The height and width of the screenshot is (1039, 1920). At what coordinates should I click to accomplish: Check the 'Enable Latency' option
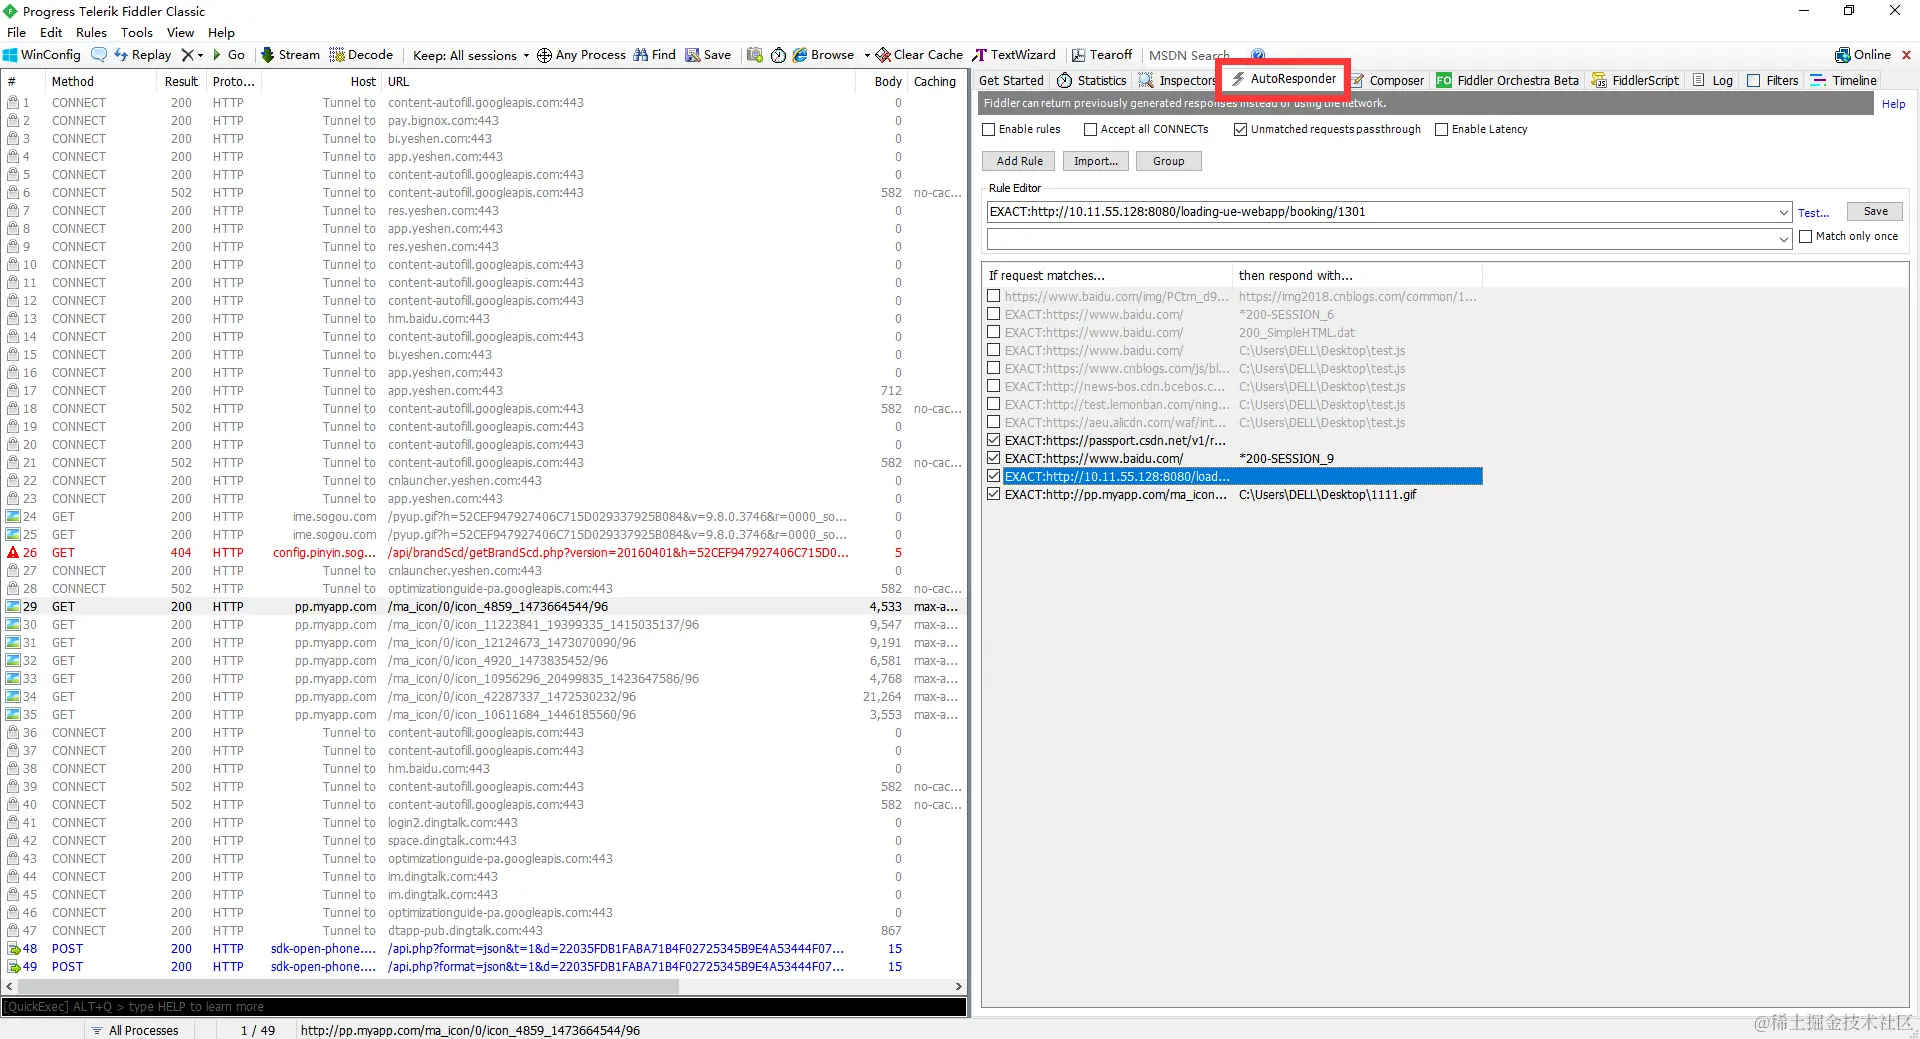(x=1442, y=129)
